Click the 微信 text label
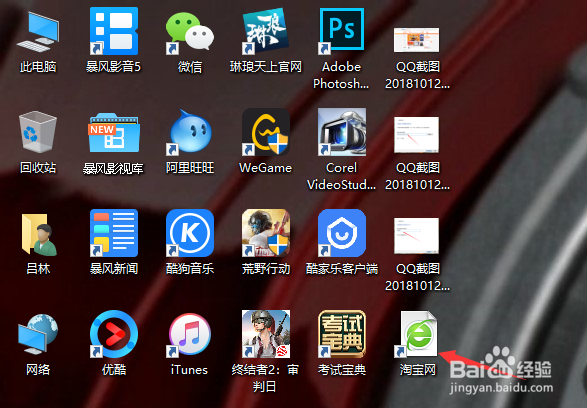The height and width of the screenshot is (408, 587). [190, 67]
